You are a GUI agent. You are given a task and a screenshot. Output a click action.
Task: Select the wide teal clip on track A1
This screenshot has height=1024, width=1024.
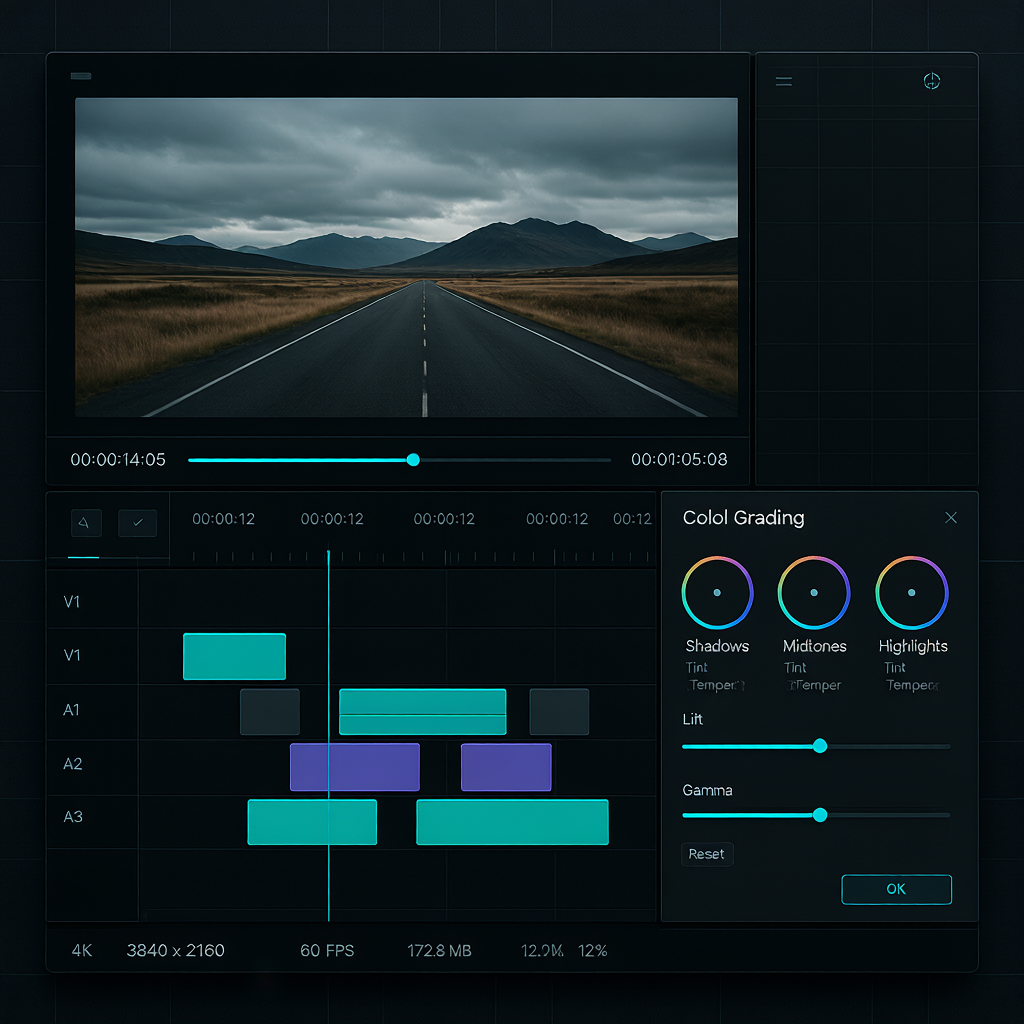423,712
